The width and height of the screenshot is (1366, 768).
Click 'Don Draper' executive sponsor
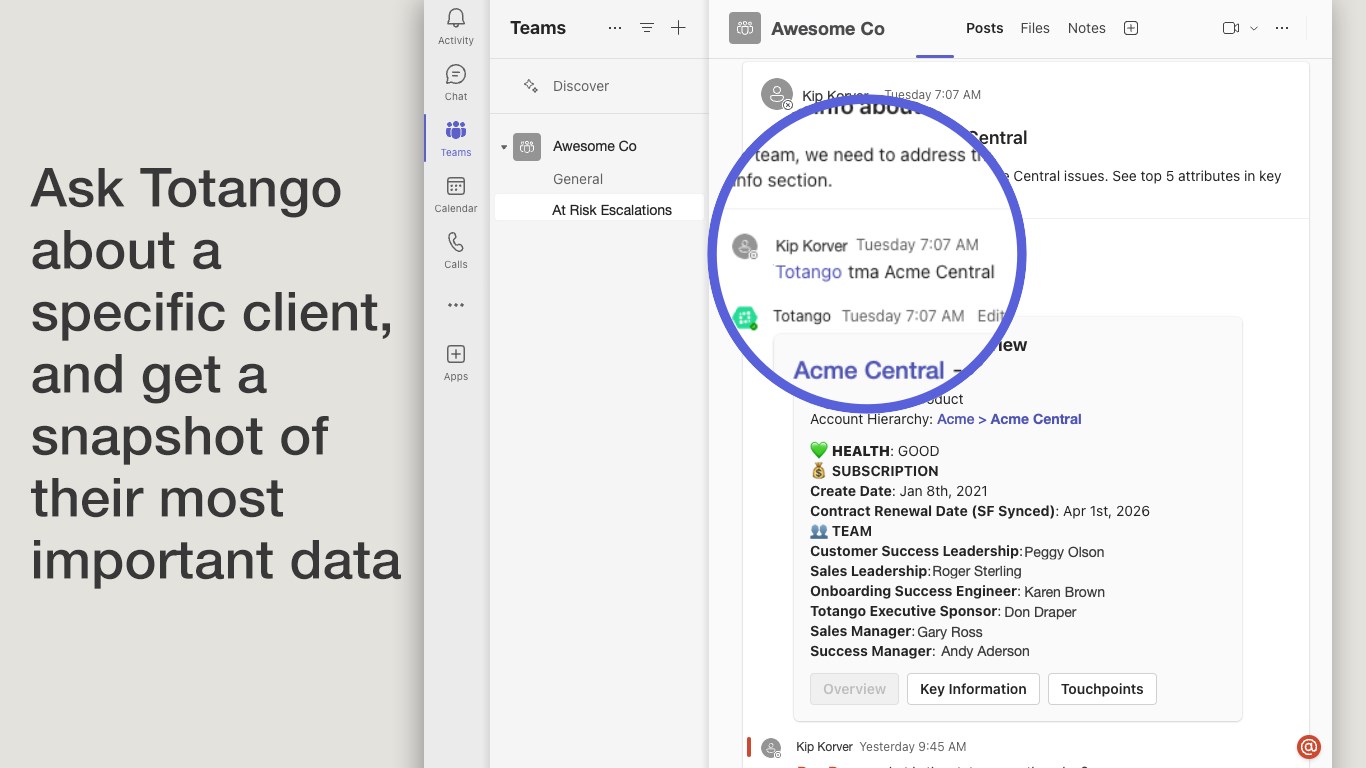(x=1040, y=612)
